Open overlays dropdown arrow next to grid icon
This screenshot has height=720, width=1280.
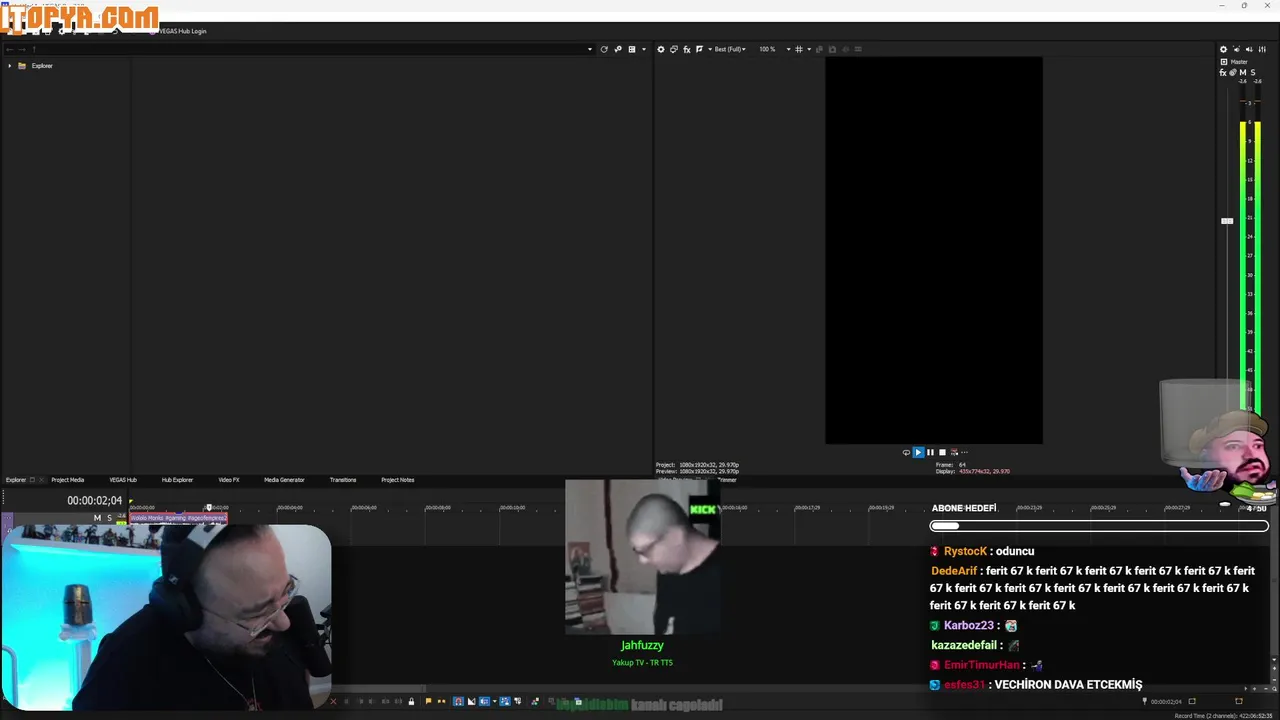click(x=809, y=49)
